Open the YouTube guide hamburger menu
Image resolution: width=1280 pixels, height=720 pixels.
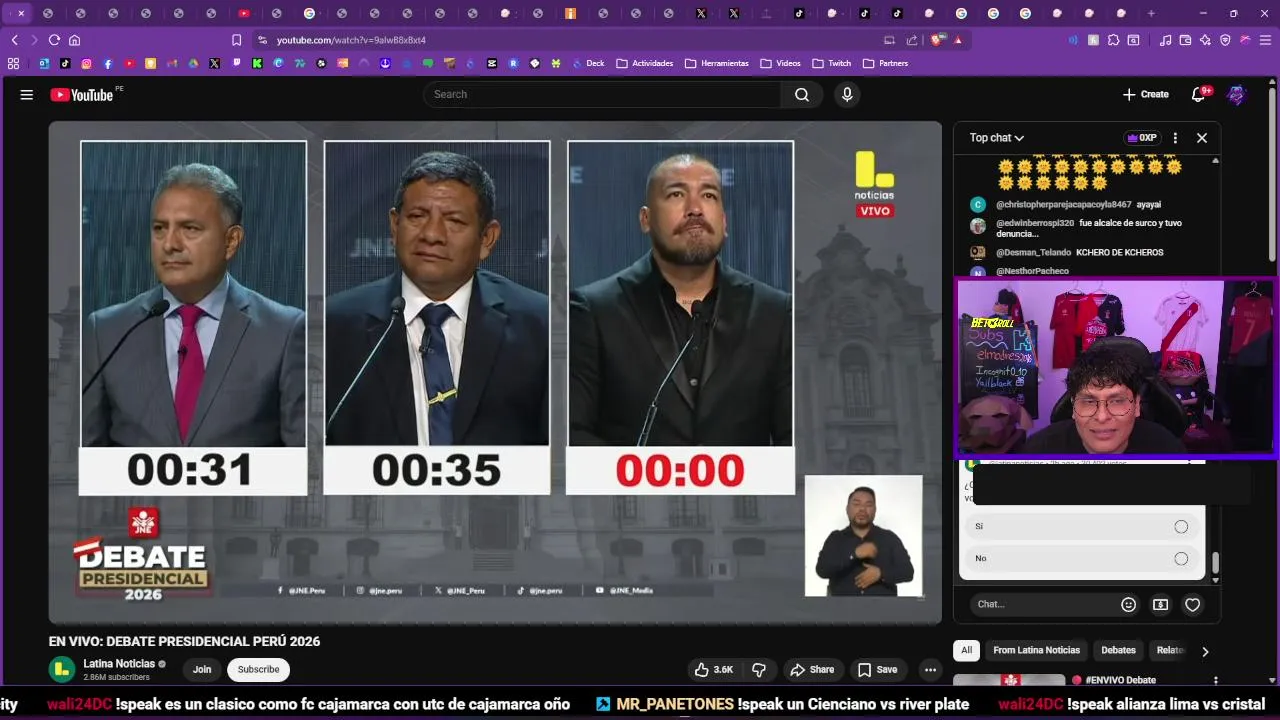[x=26, y=94]
